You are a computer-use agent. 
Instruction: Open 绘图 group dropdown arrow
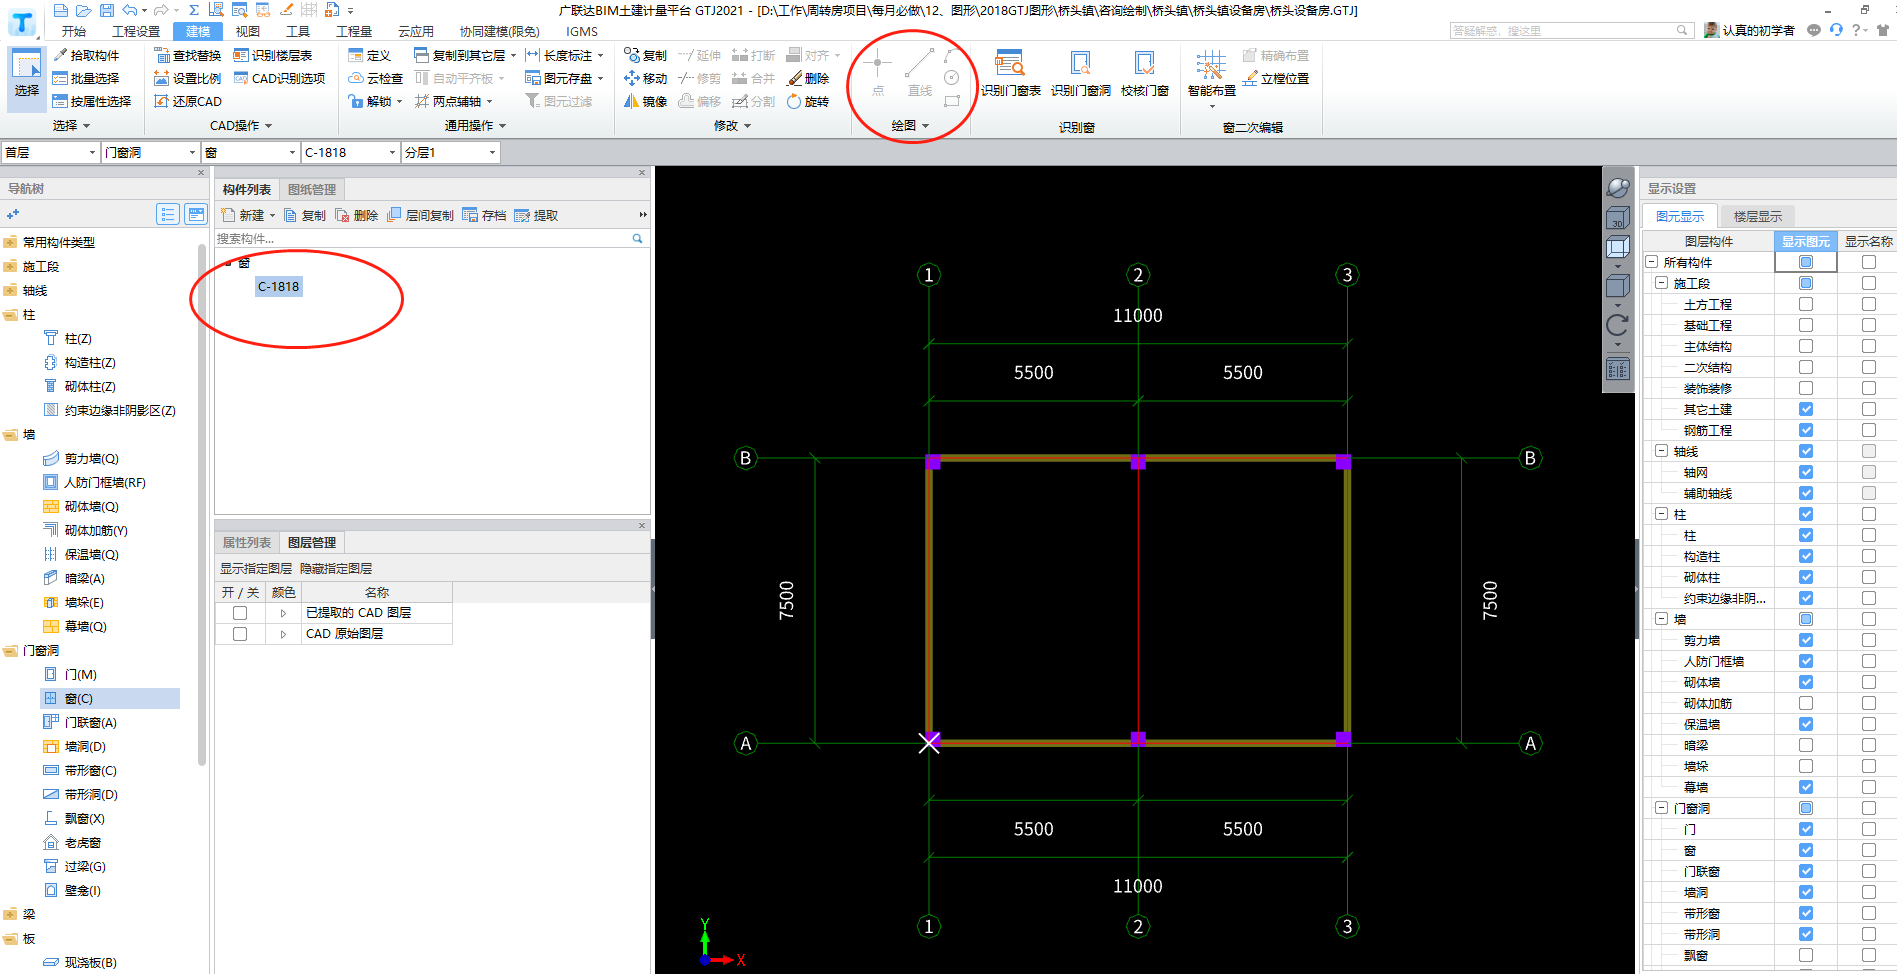[x=926, y=126]
